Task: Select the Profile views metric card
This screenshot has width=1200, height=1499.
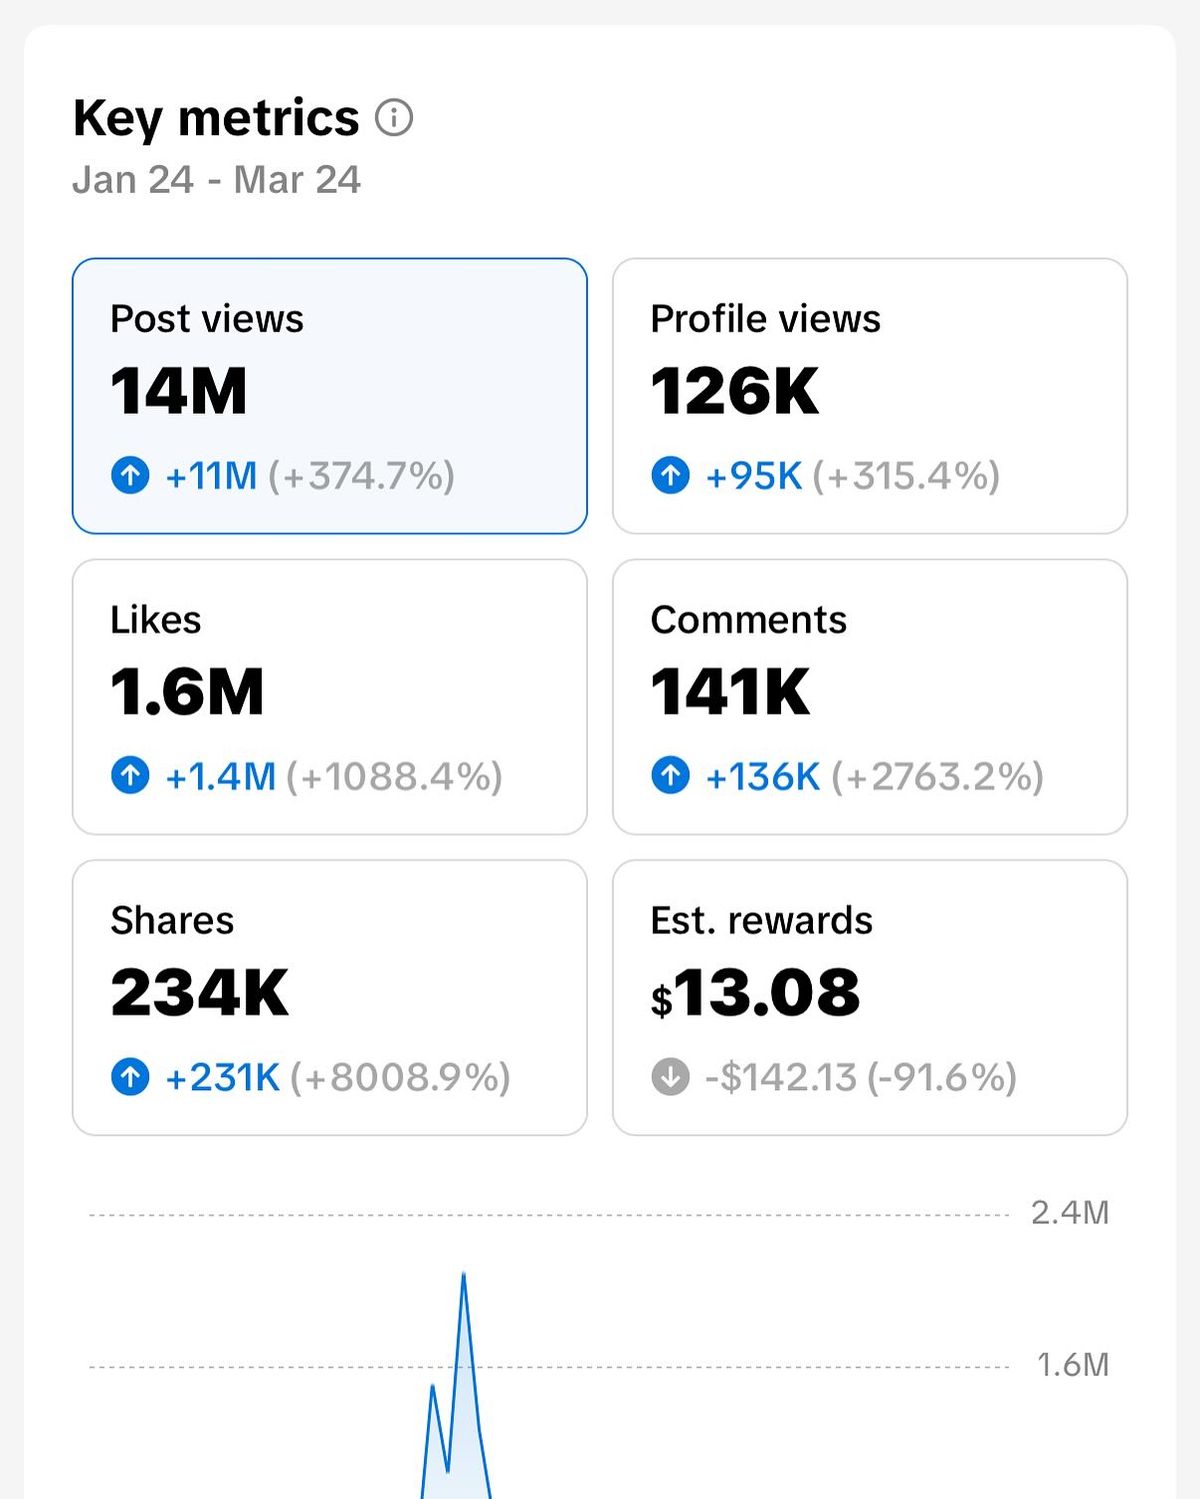Action: coord(869,396)
